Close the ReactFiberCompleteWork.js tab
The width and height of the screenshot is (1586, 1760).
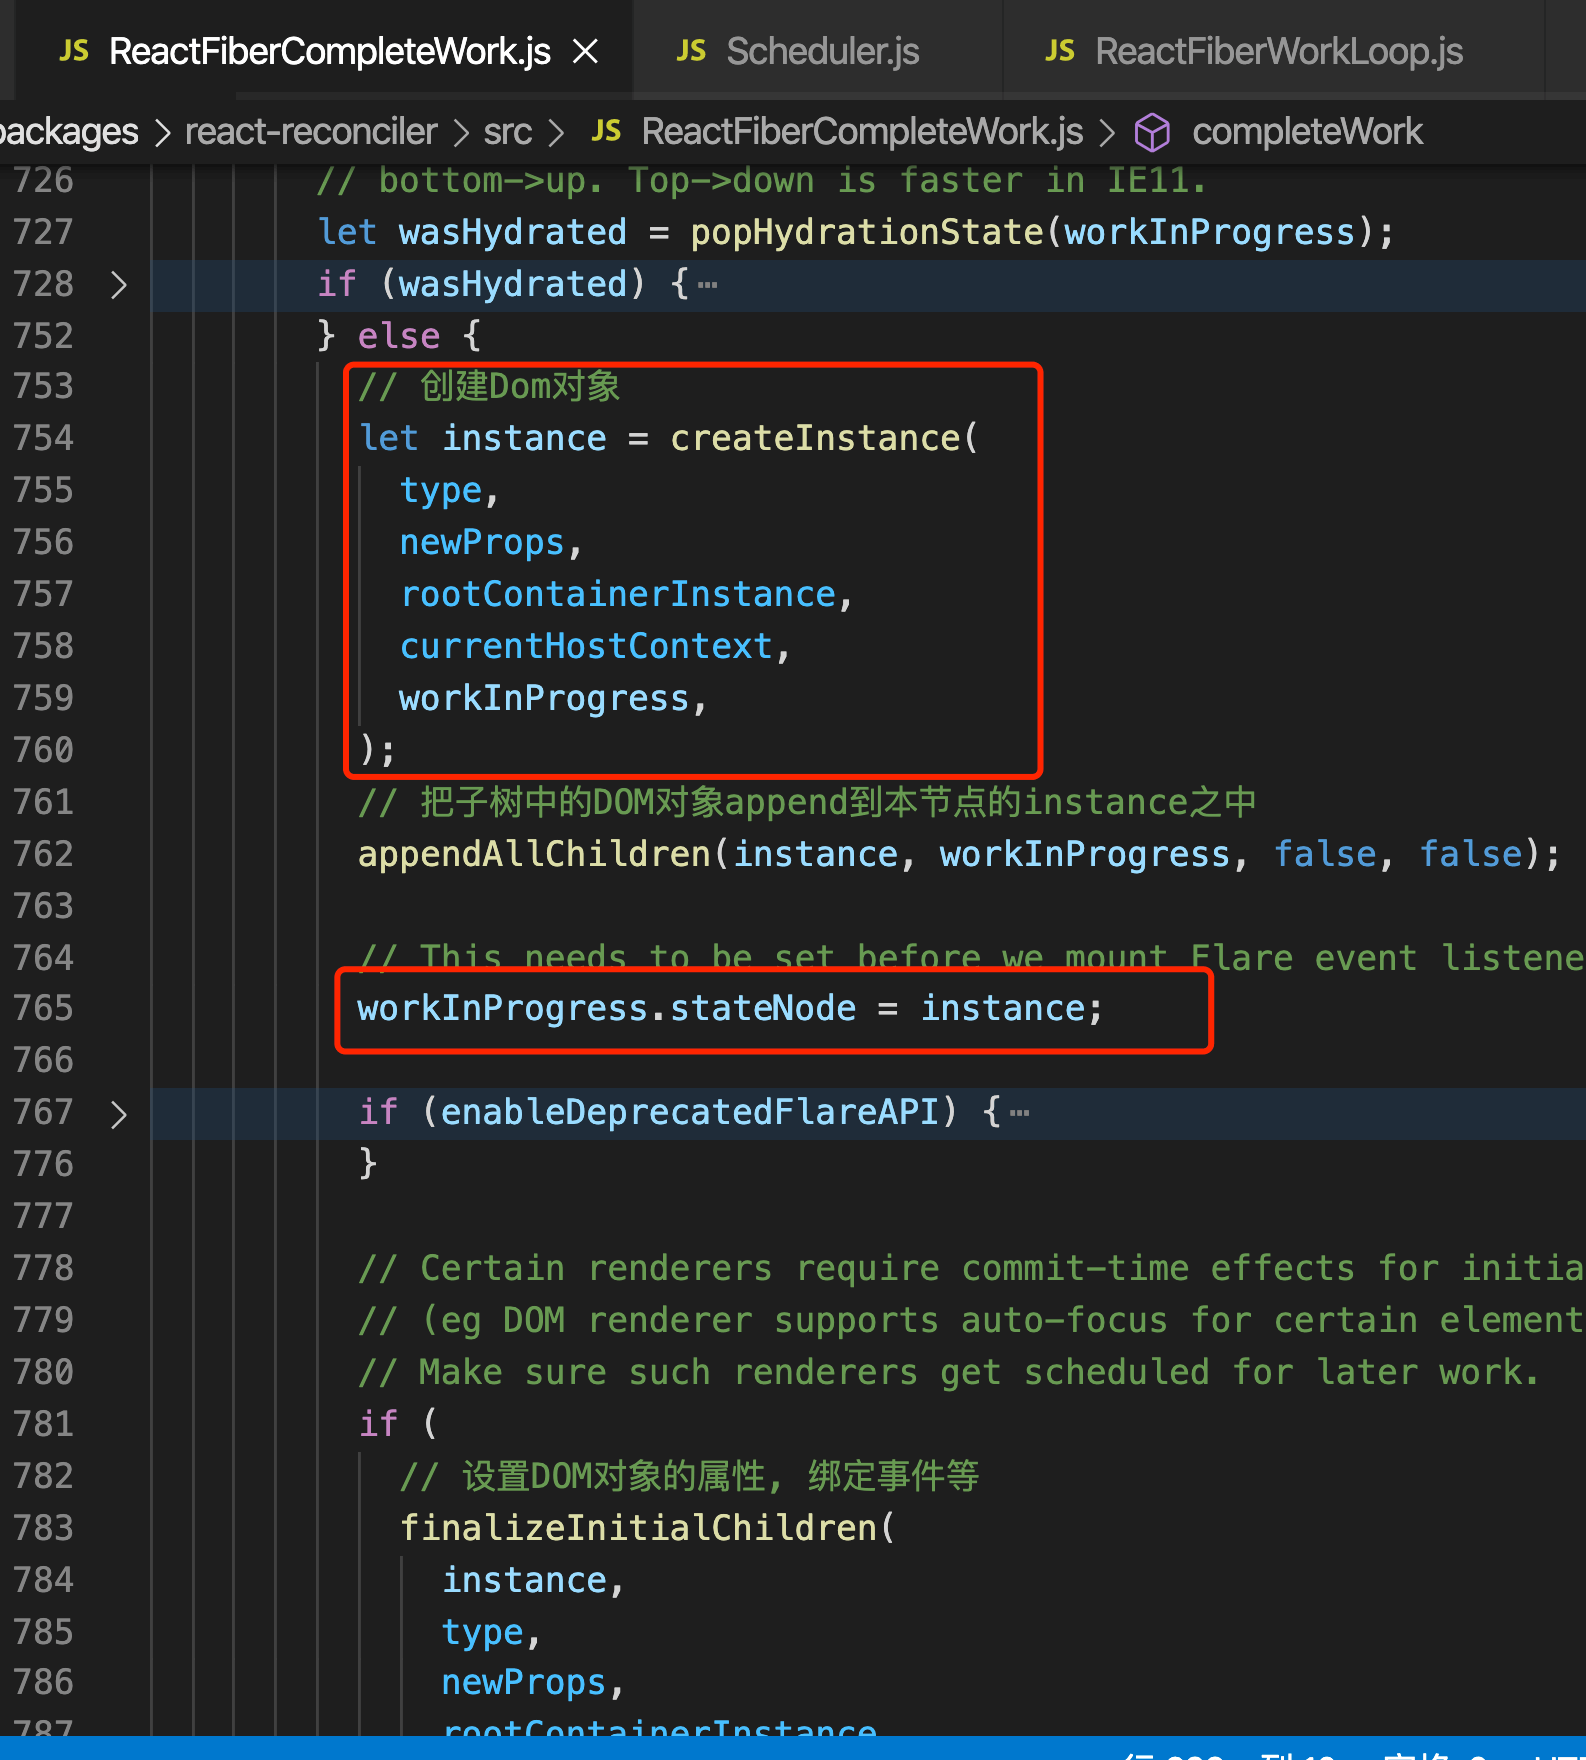tap(586, 51)
